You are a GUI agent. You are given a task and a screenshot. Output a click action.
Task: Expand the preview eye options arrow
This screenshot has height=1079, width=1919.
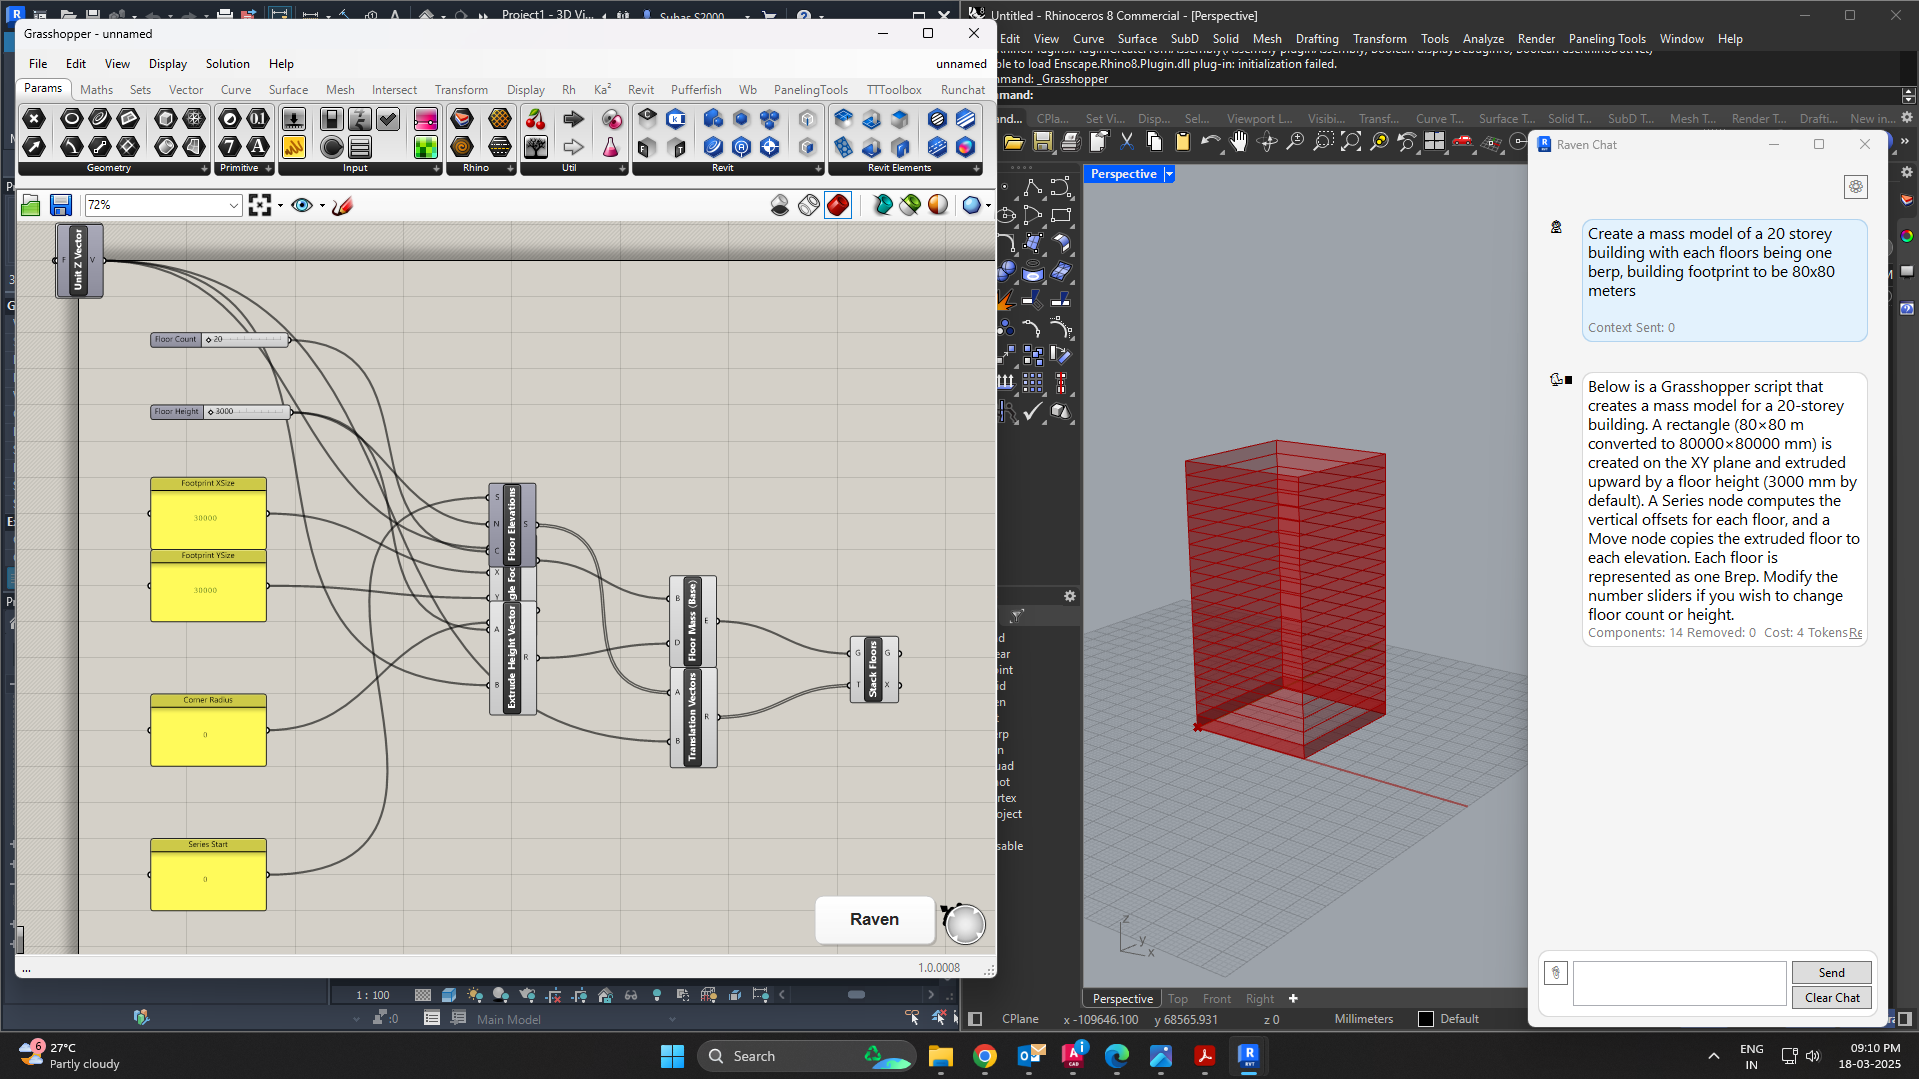[x=322, y=206]
